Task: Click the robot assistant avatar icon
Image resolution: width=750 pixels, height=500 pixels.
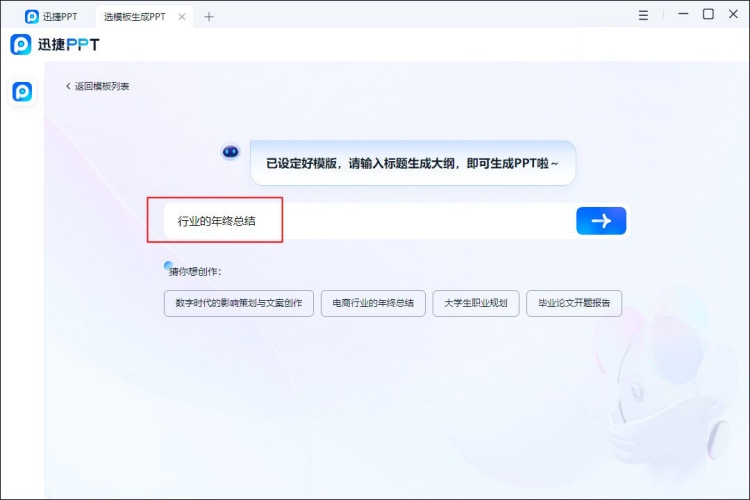Action: click(x=231, y=152)
